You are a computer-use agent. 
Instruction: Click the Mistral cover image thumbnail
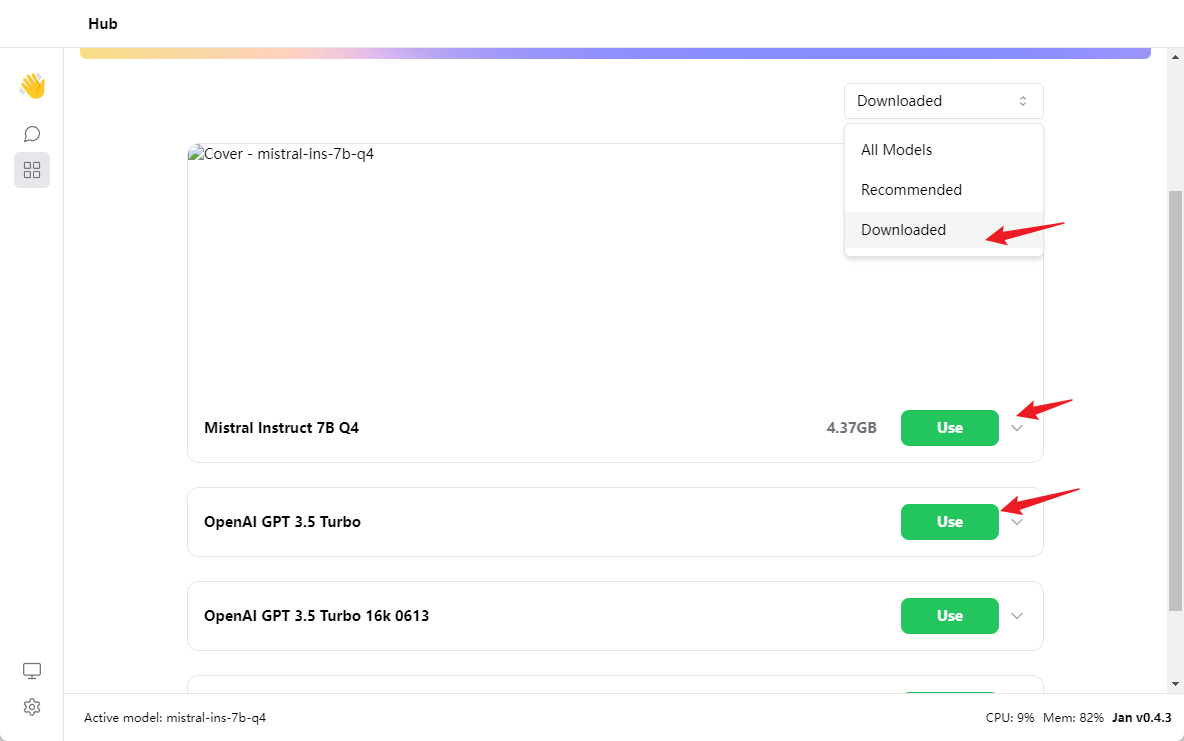(282, 155)
